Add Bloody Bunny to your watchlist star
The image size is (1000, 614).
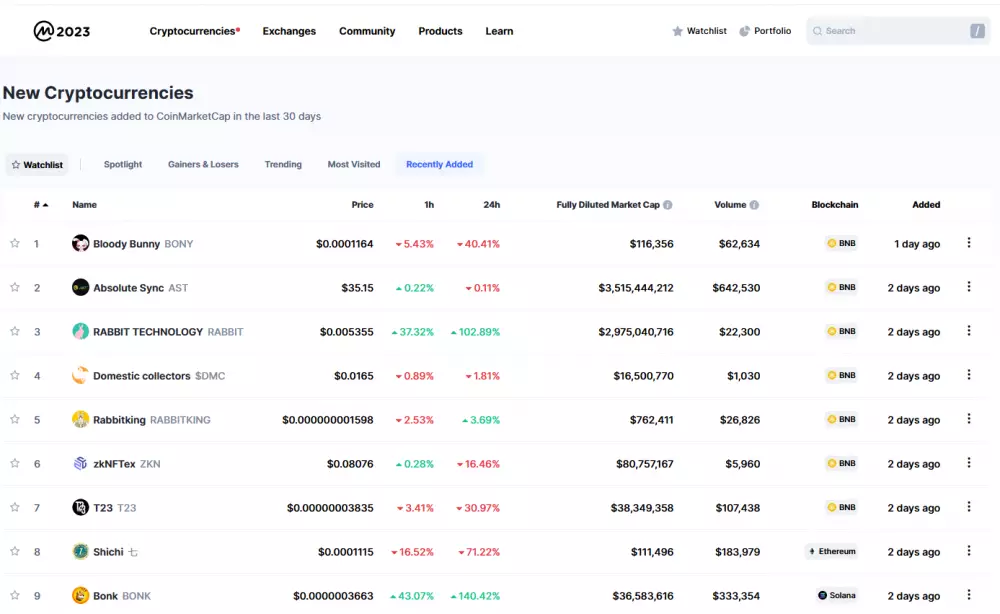point(14,243)
